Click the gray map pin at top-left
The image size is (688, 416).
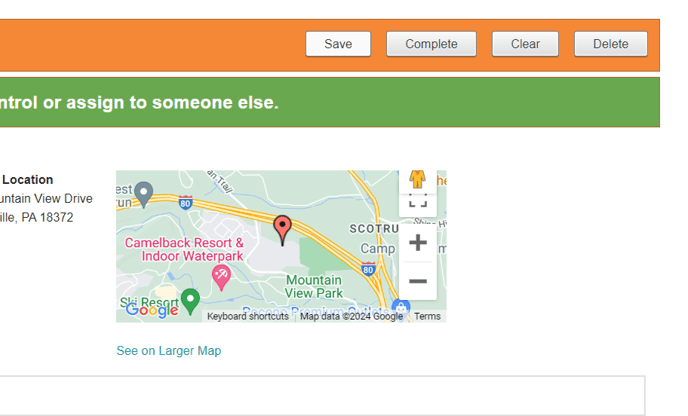pos(144,191)
